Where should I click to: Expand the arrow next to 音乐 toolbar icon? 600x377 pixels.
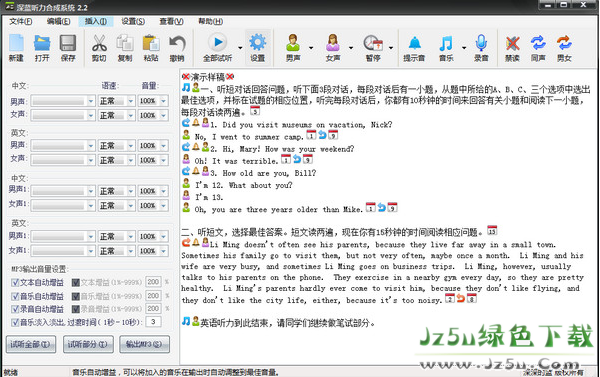[464, 48]
